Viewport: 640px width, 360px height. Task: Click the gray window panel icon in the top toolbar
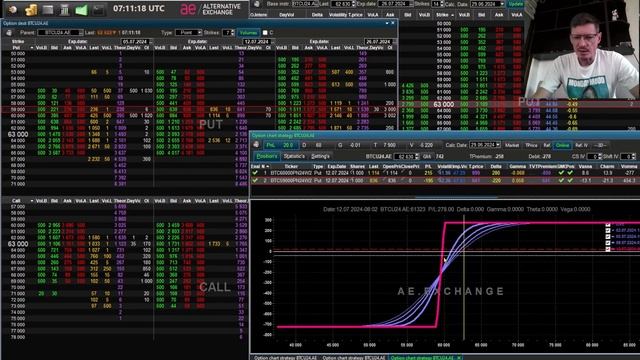coord(48,10)
